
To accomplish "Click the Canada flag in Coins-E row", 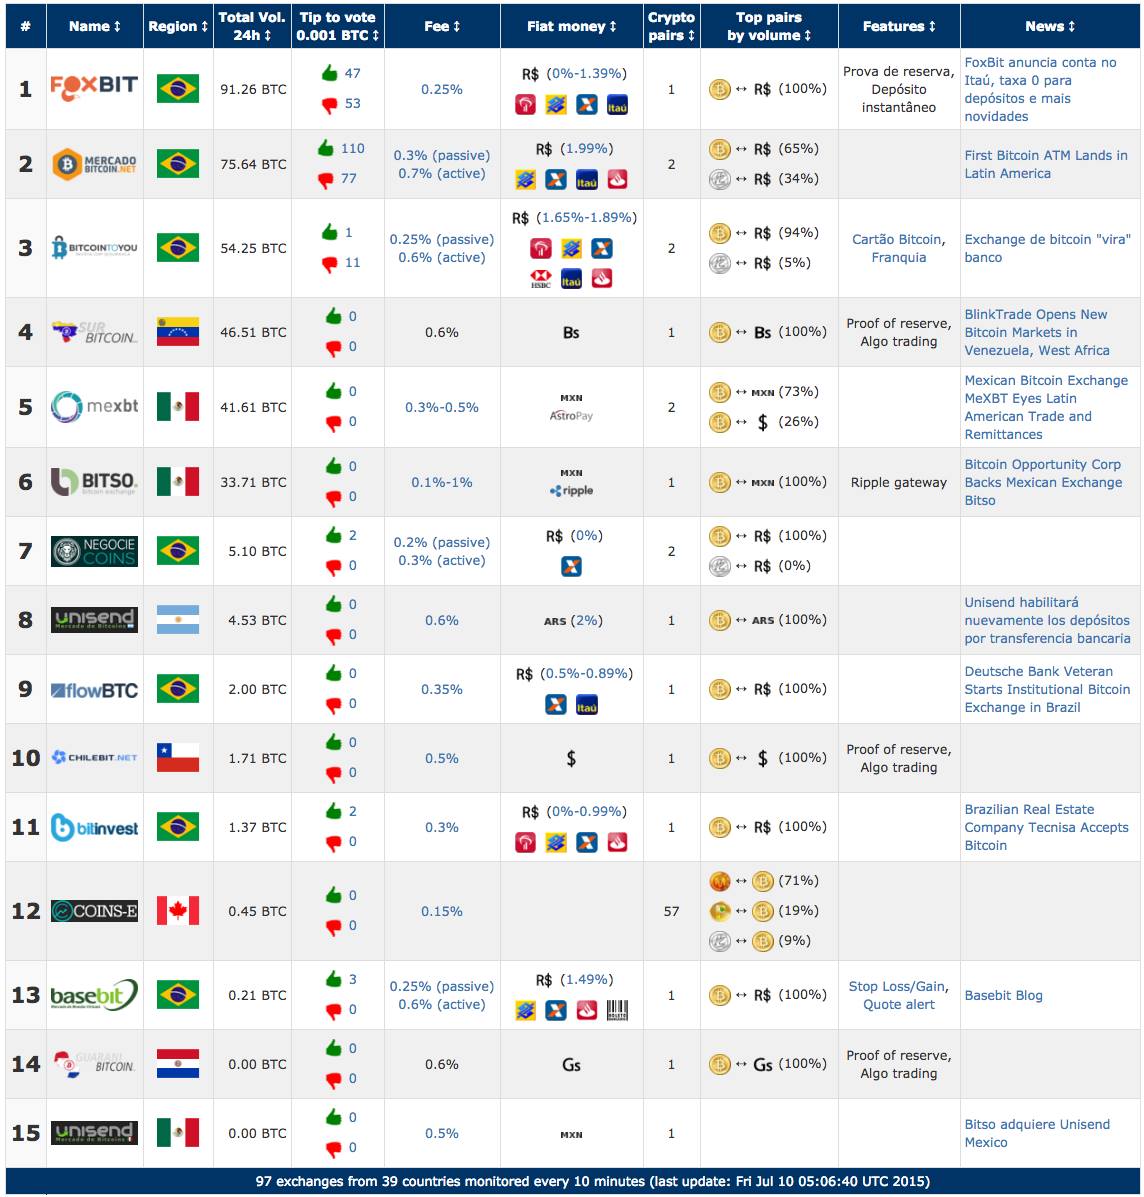I will click(178, 910).
